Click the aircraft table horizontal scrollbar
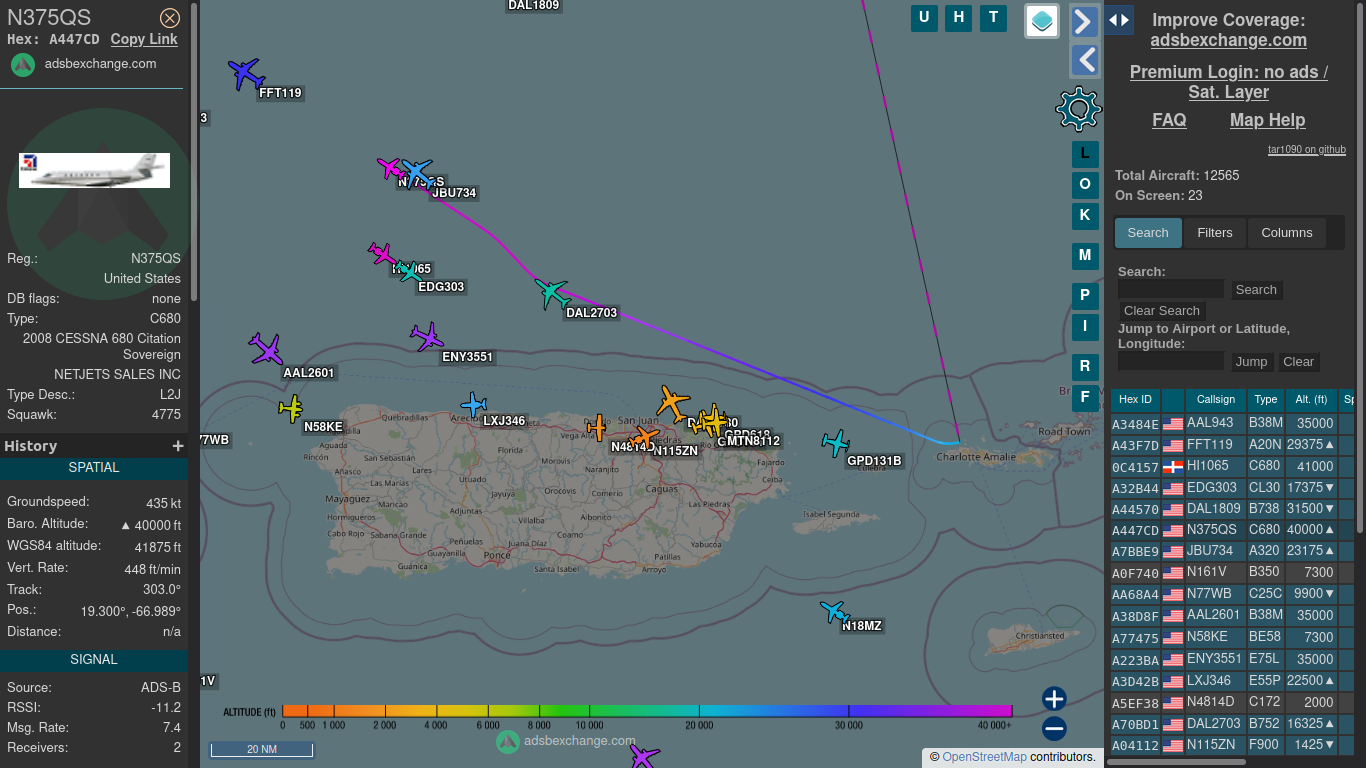Viewport: 1366px width, 768px height. [1178, 762]
